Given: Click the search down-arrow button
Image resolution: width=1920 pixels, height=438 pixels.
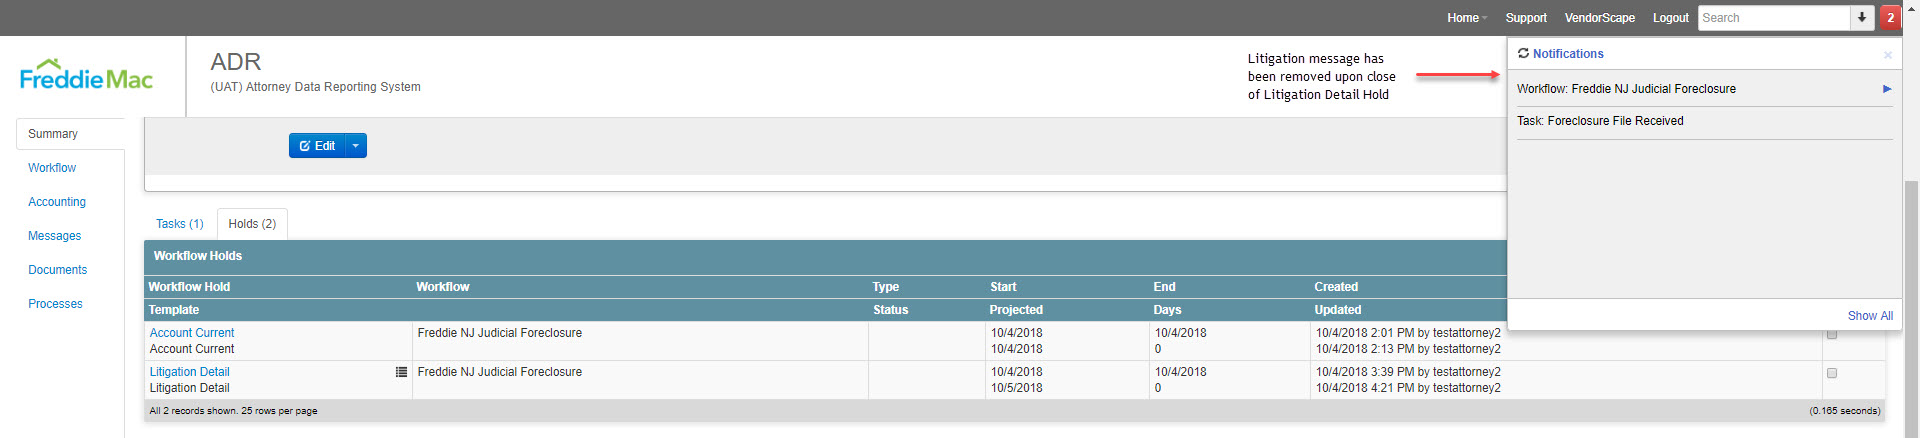Looking at the screenshot, I should pyautogui.click(x=1862, y=18).
